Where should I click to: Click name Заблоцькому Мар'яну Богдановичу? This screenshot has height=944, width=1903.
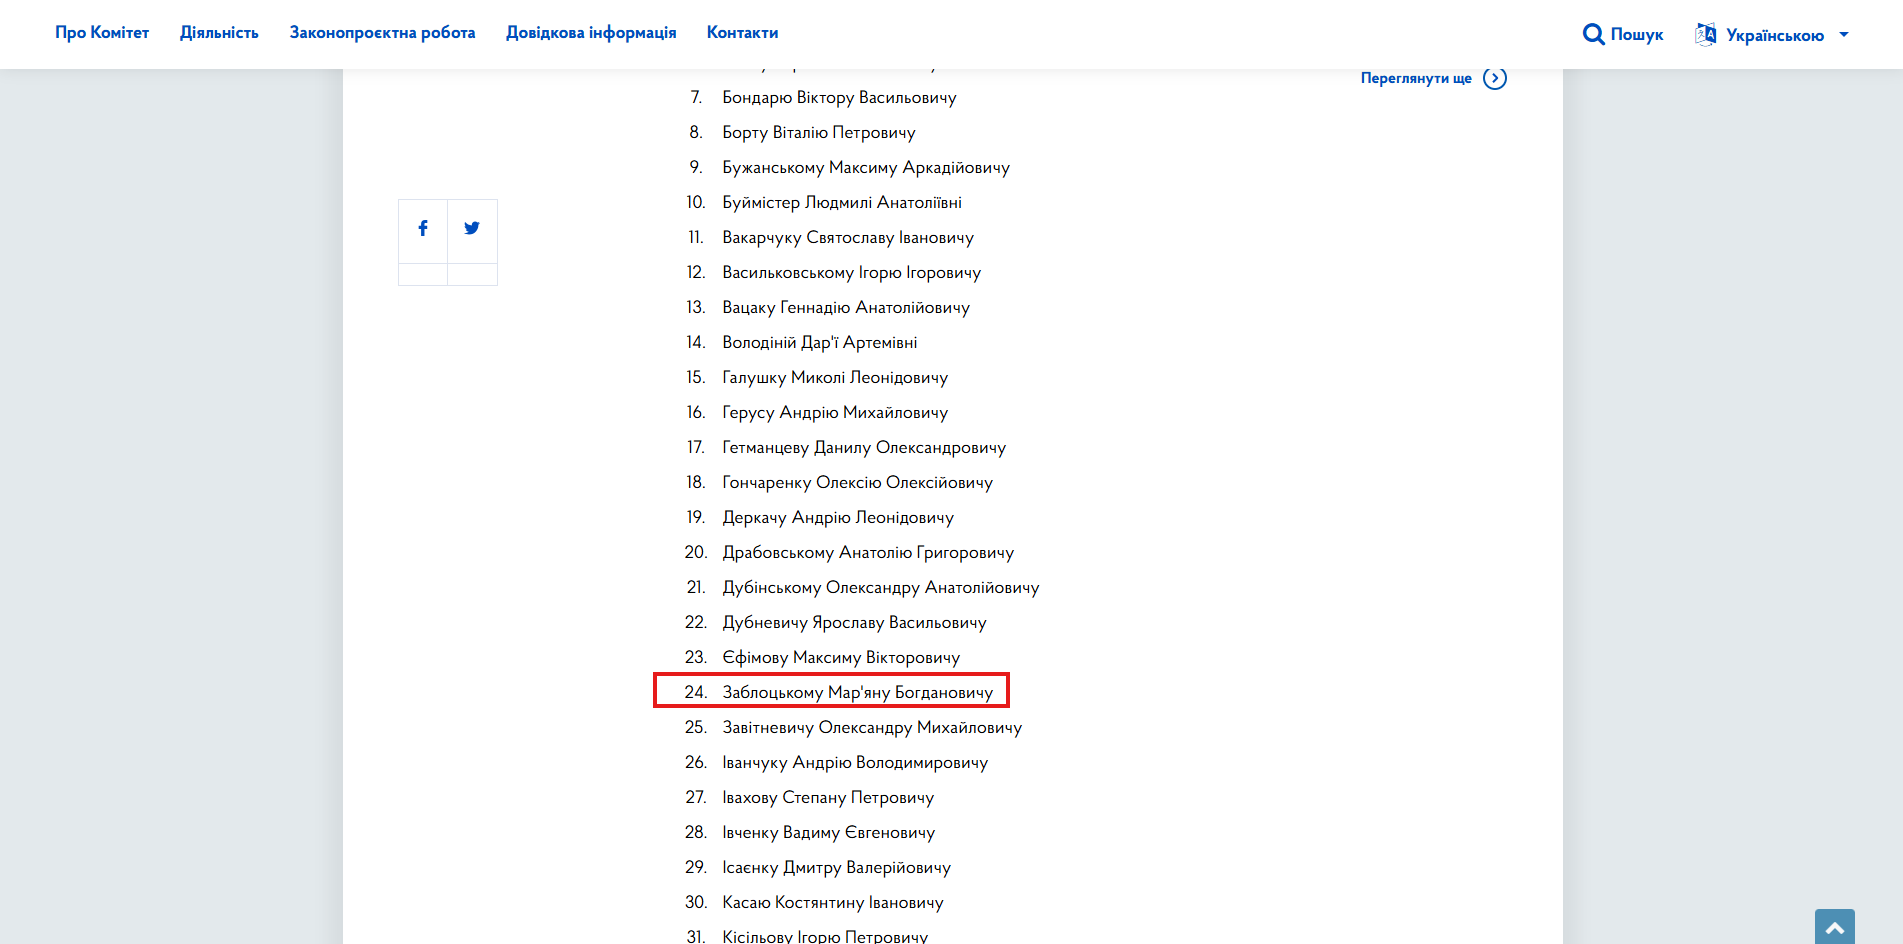858,693
